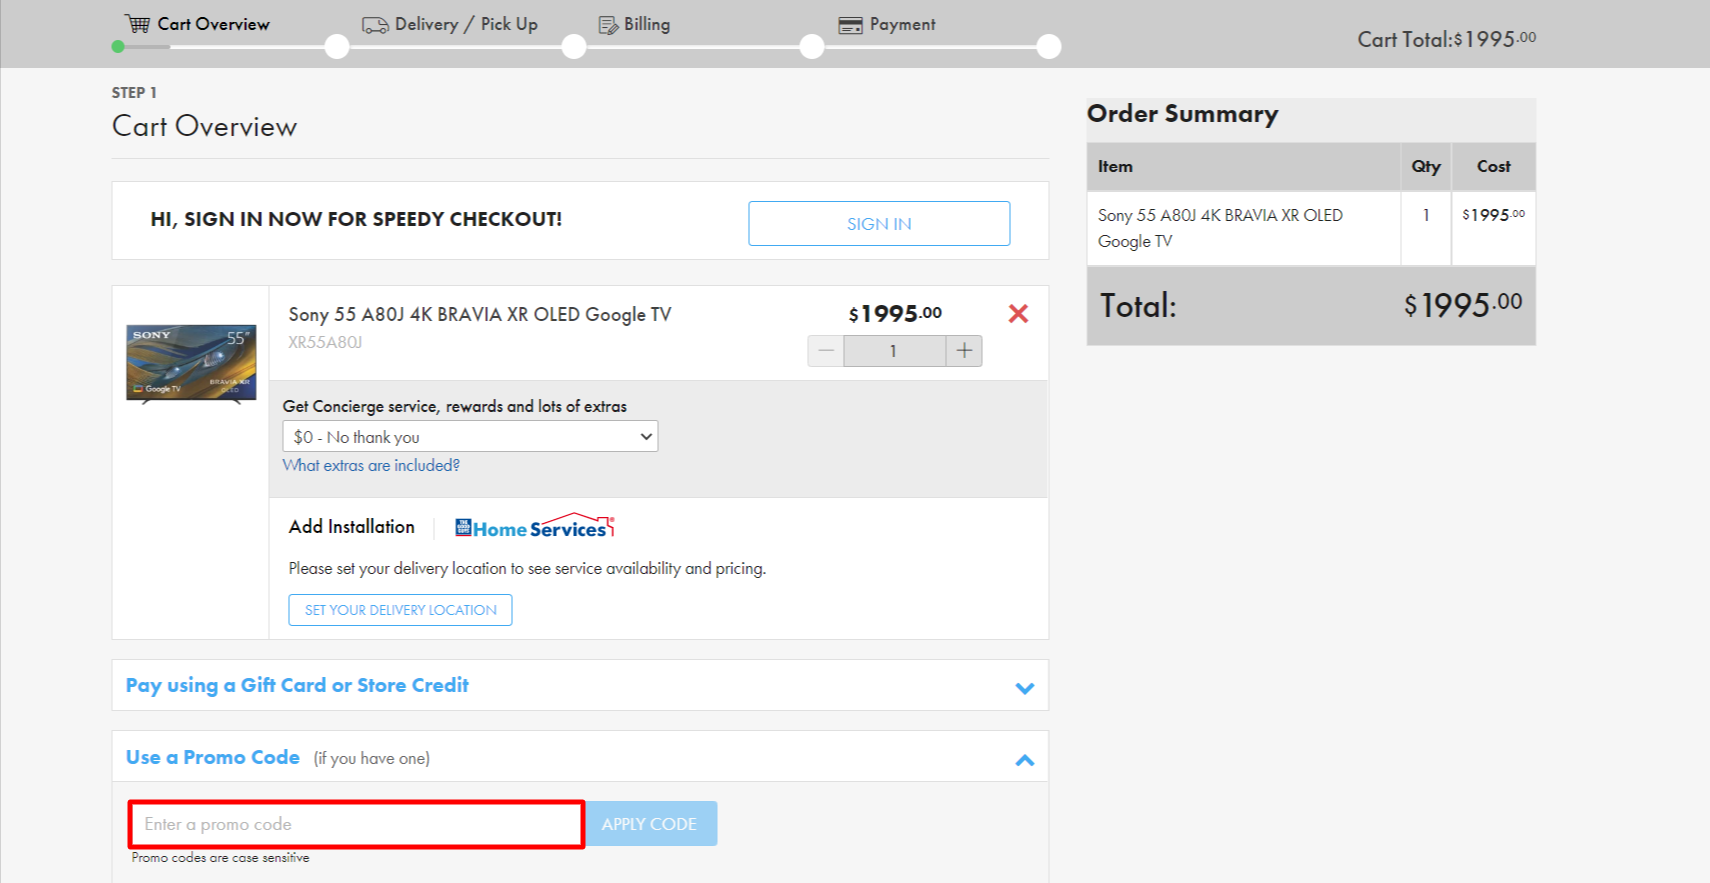Image resolution: width=1710 pixels, height=883 pixels.
Task: Click the promo code input field
Action: pos(356,824)
